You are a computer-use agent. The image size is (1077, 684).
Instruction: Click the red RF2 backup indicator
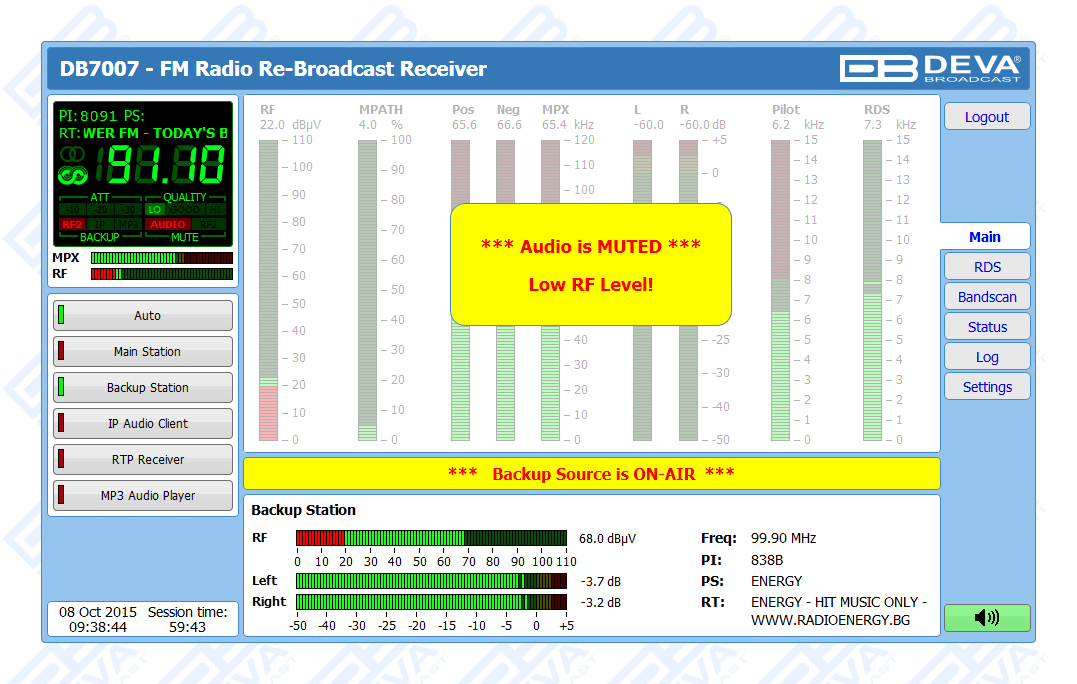pos(72,224)
